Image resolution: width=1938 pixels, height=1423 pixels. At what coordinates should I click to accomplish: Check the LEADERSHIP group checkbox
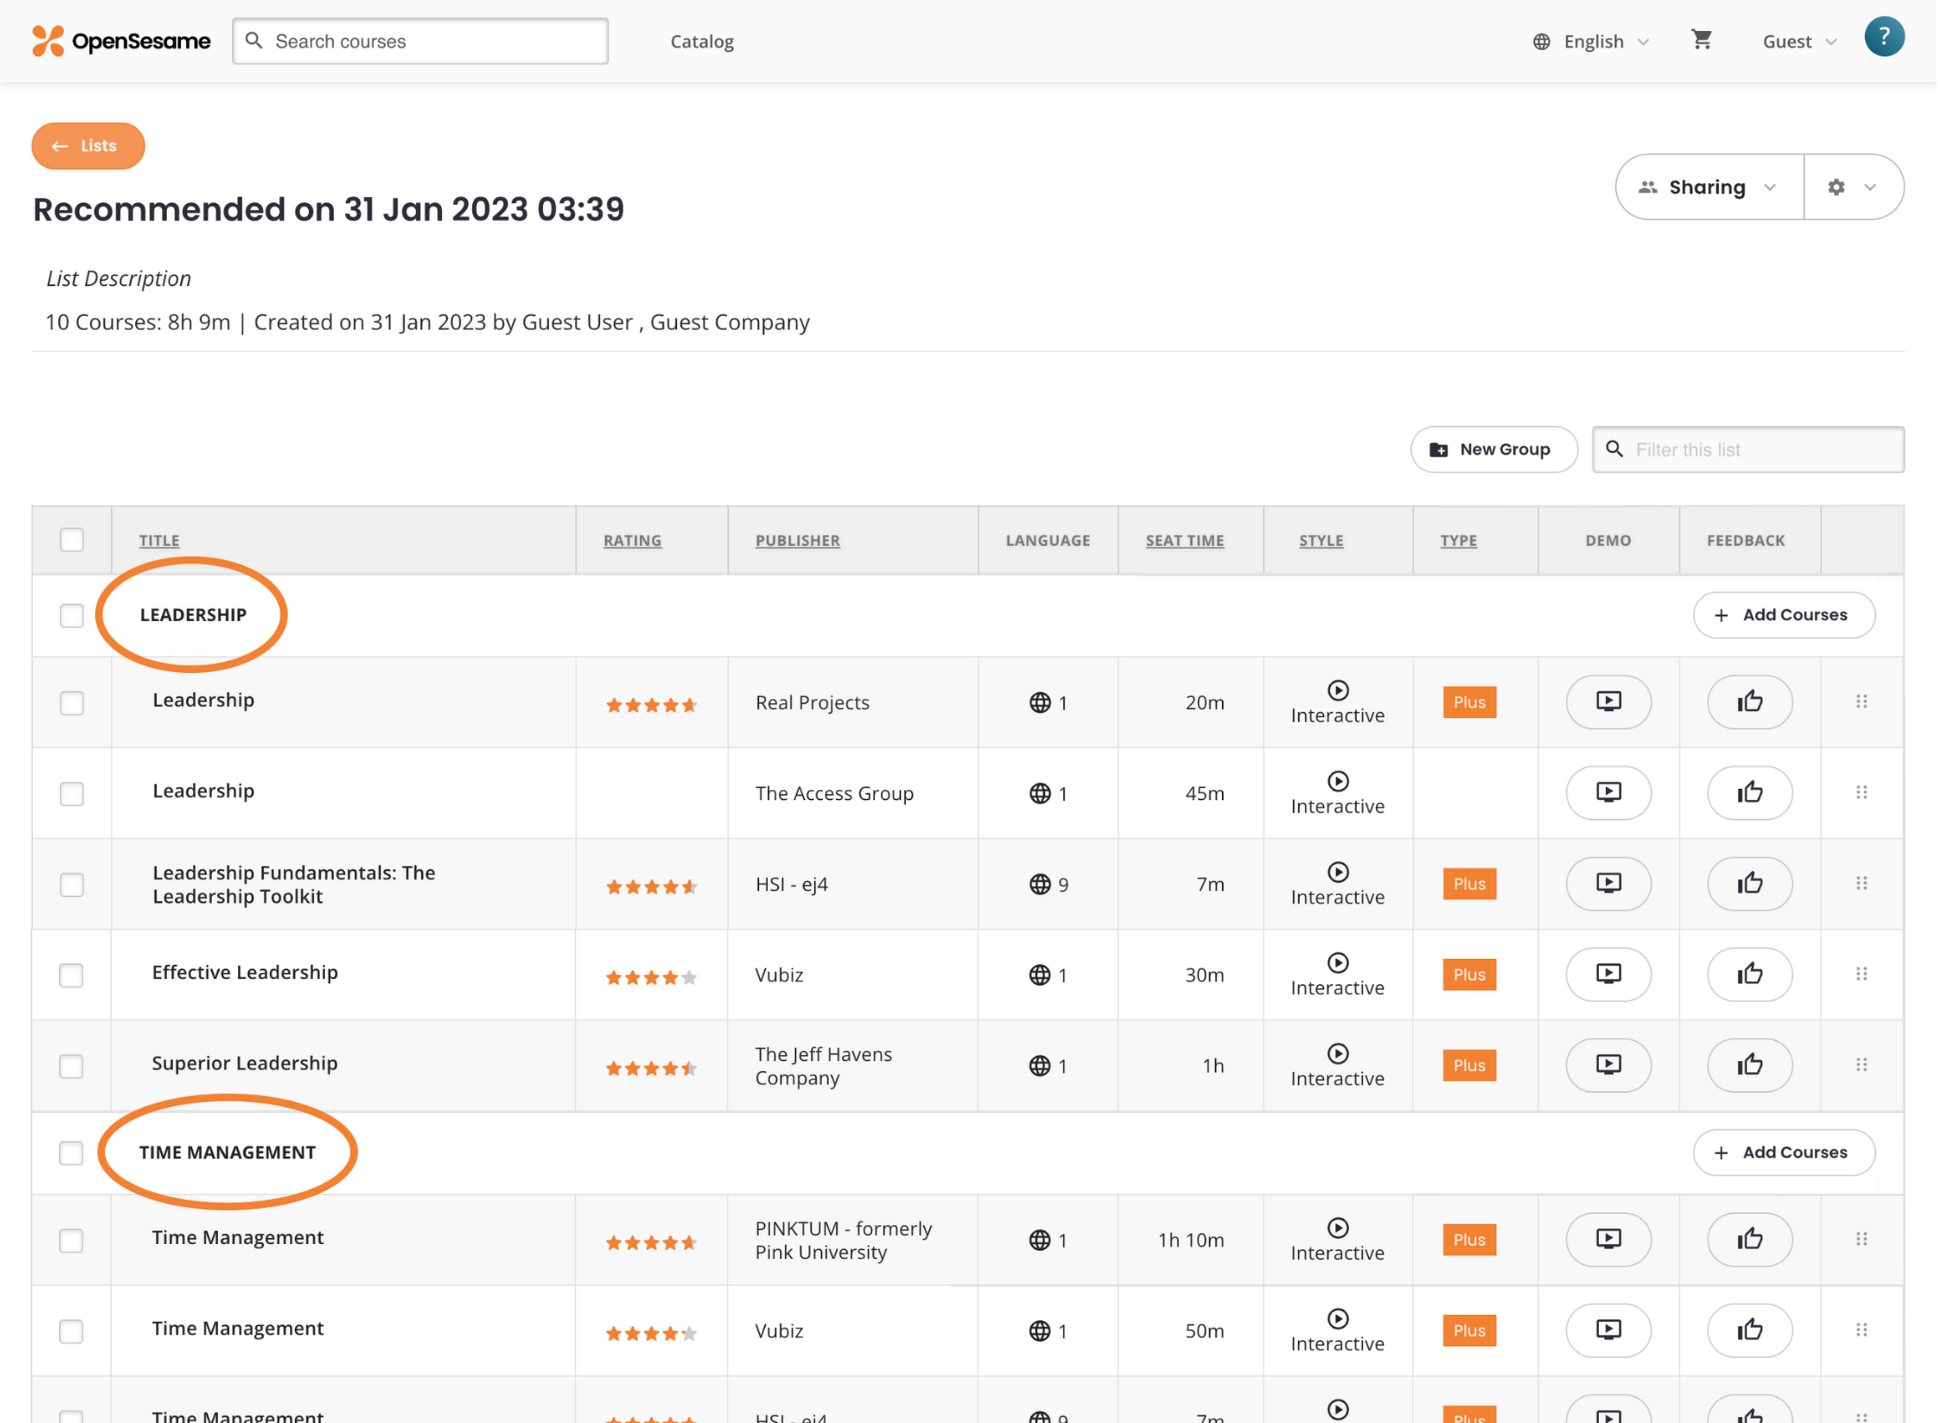72,615
